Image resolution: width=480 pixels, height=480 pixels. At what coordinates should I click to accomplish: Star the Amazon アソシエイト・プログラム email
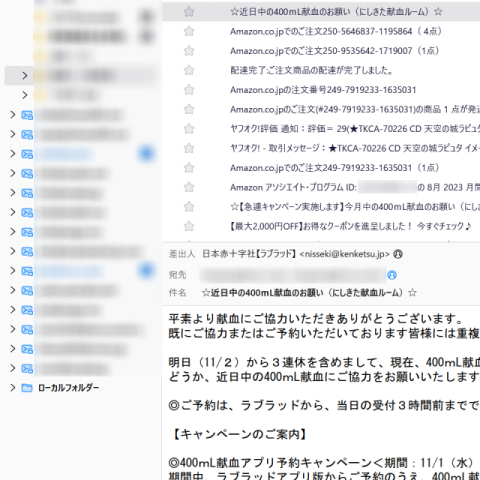click(x=189, y=187)
